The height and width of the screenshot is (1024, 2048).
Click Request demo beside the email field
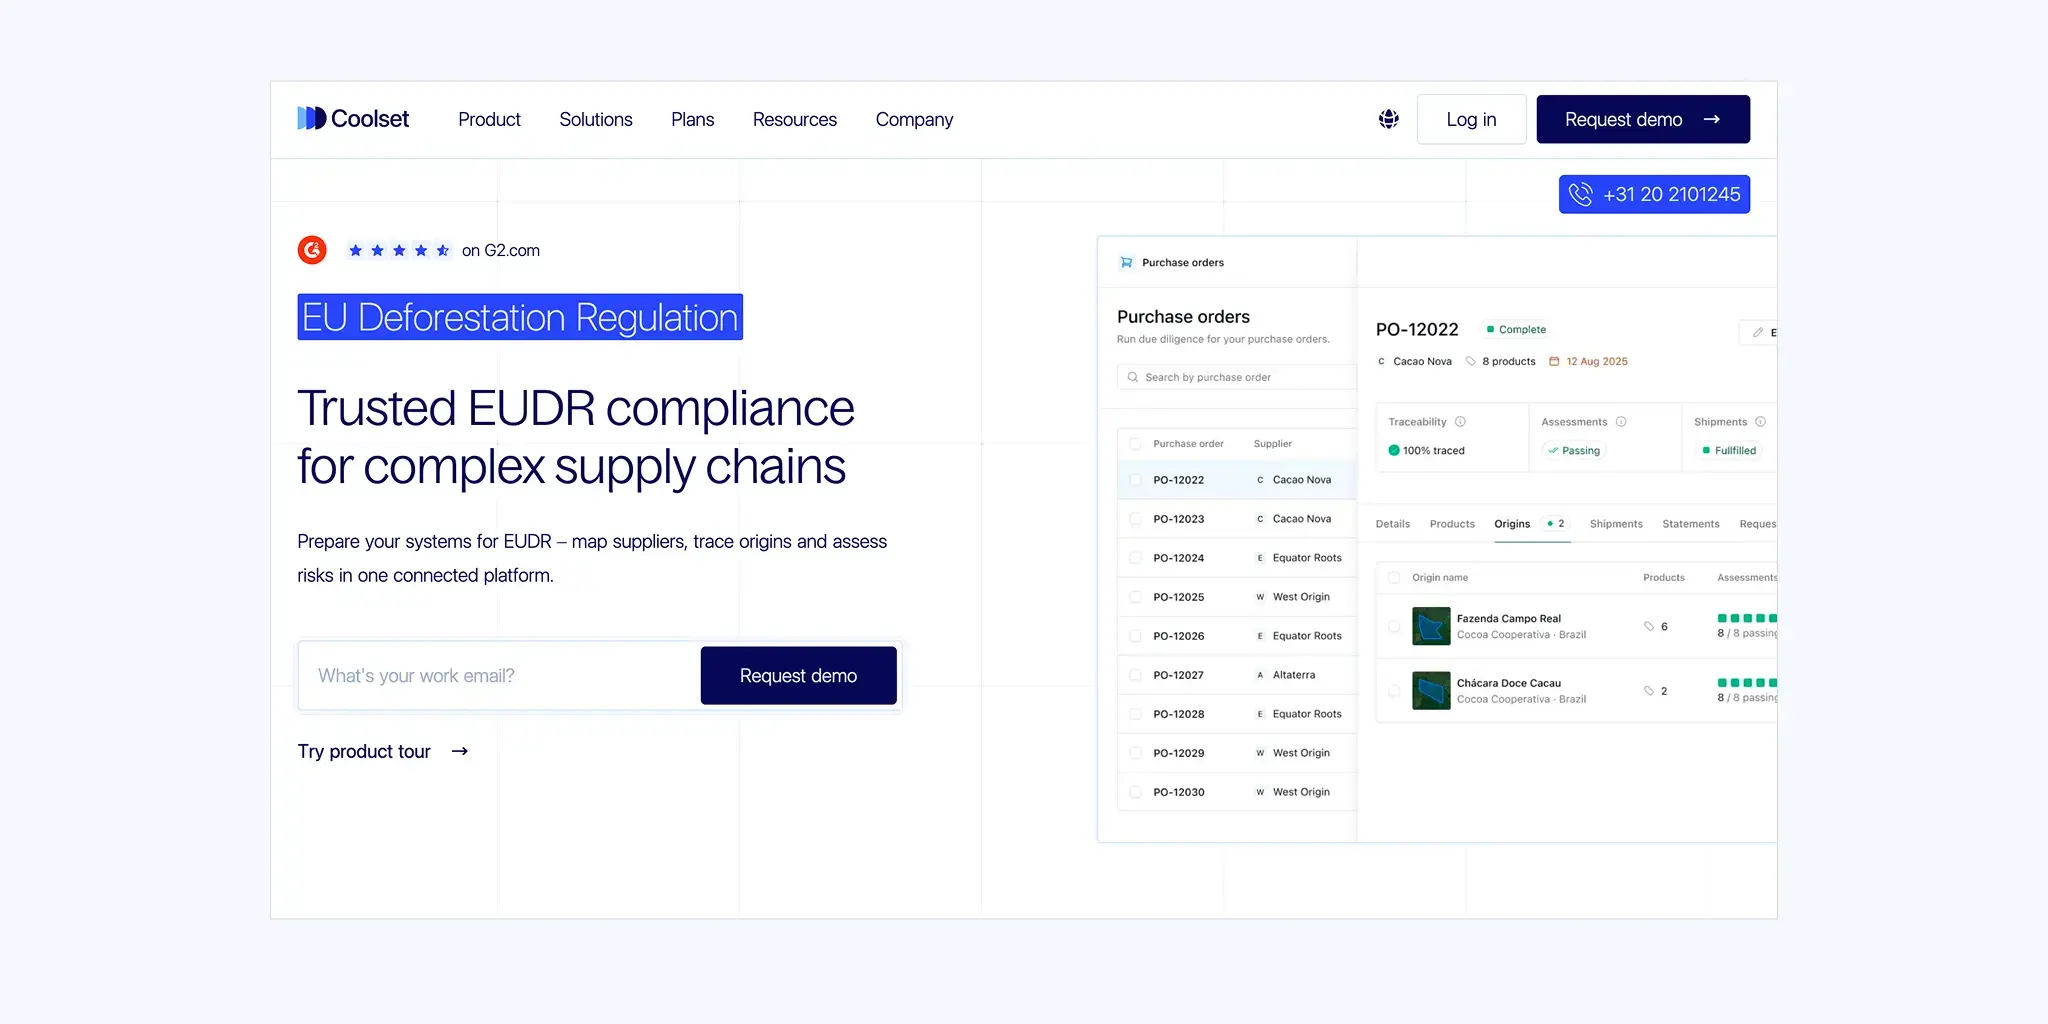[x=798, y=676]
